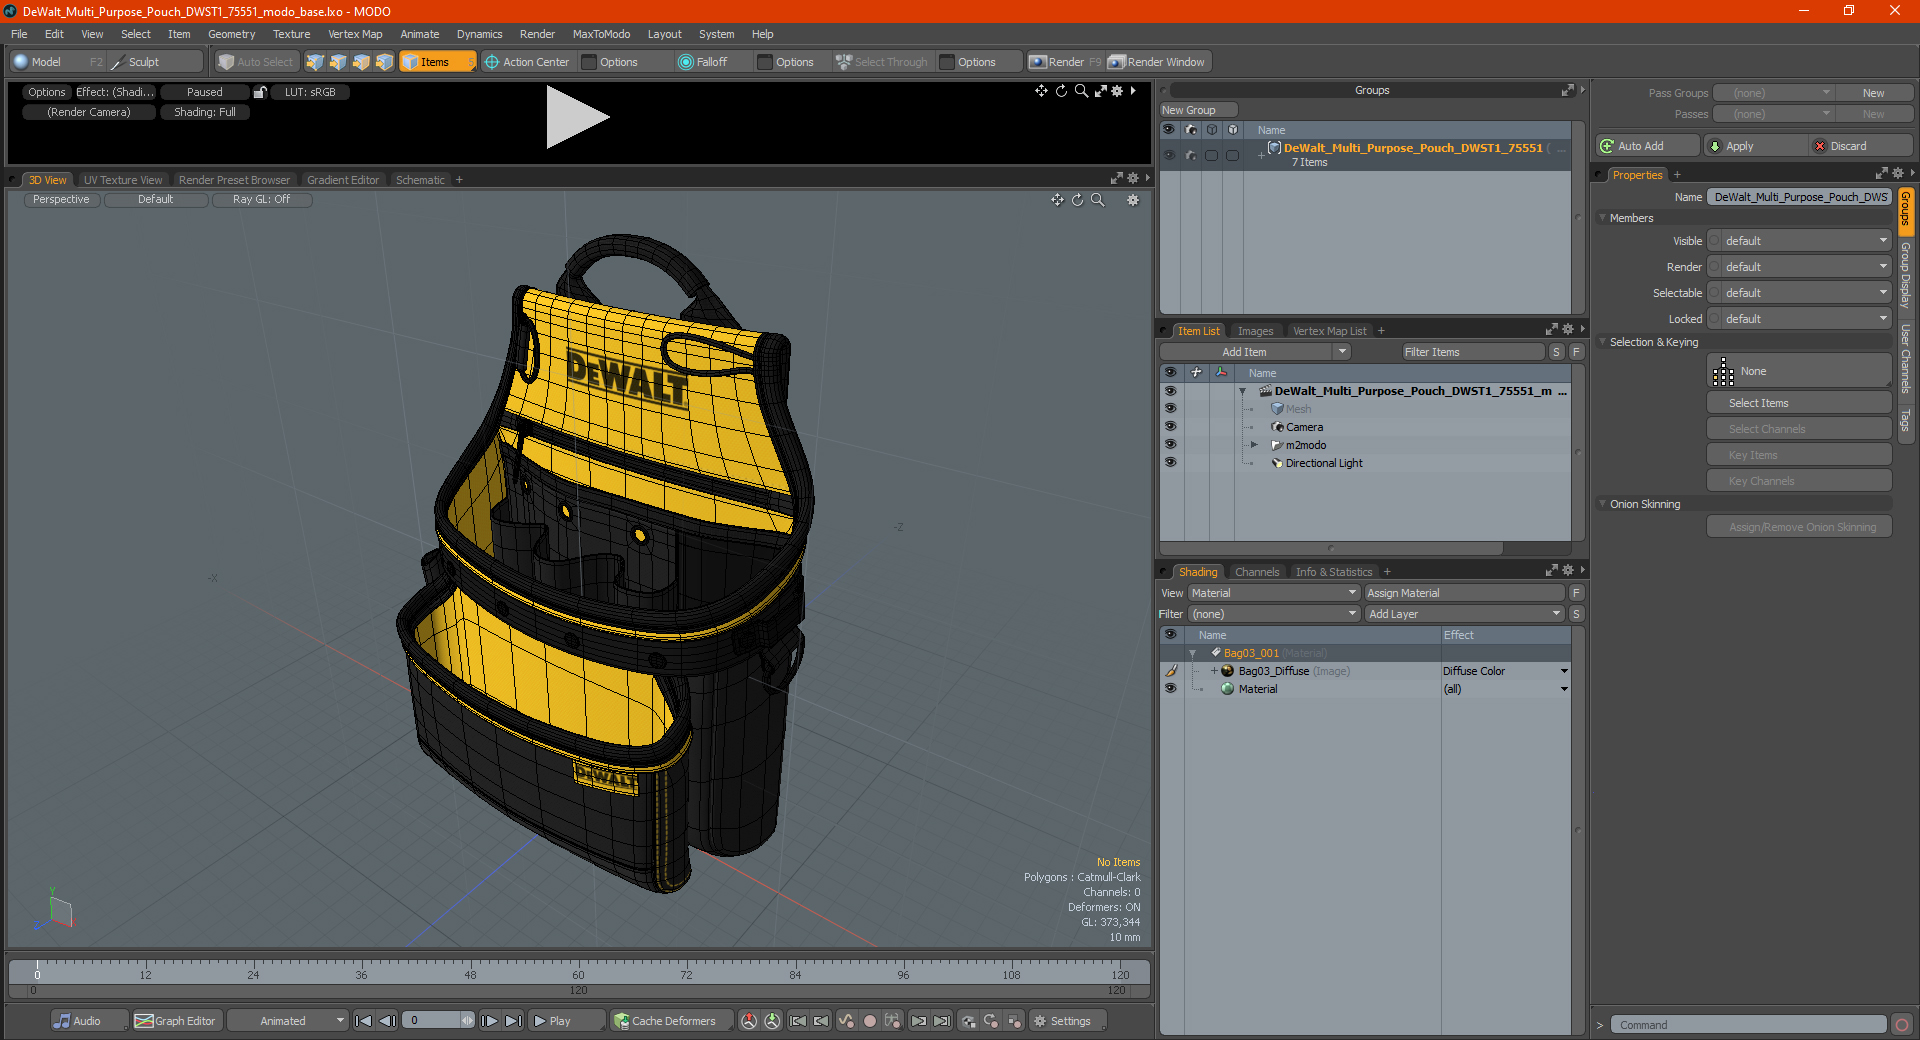Activate Polygons selection mode cube icon
This screenshot has width=1920, height=1040.
(x=361, y=62)
